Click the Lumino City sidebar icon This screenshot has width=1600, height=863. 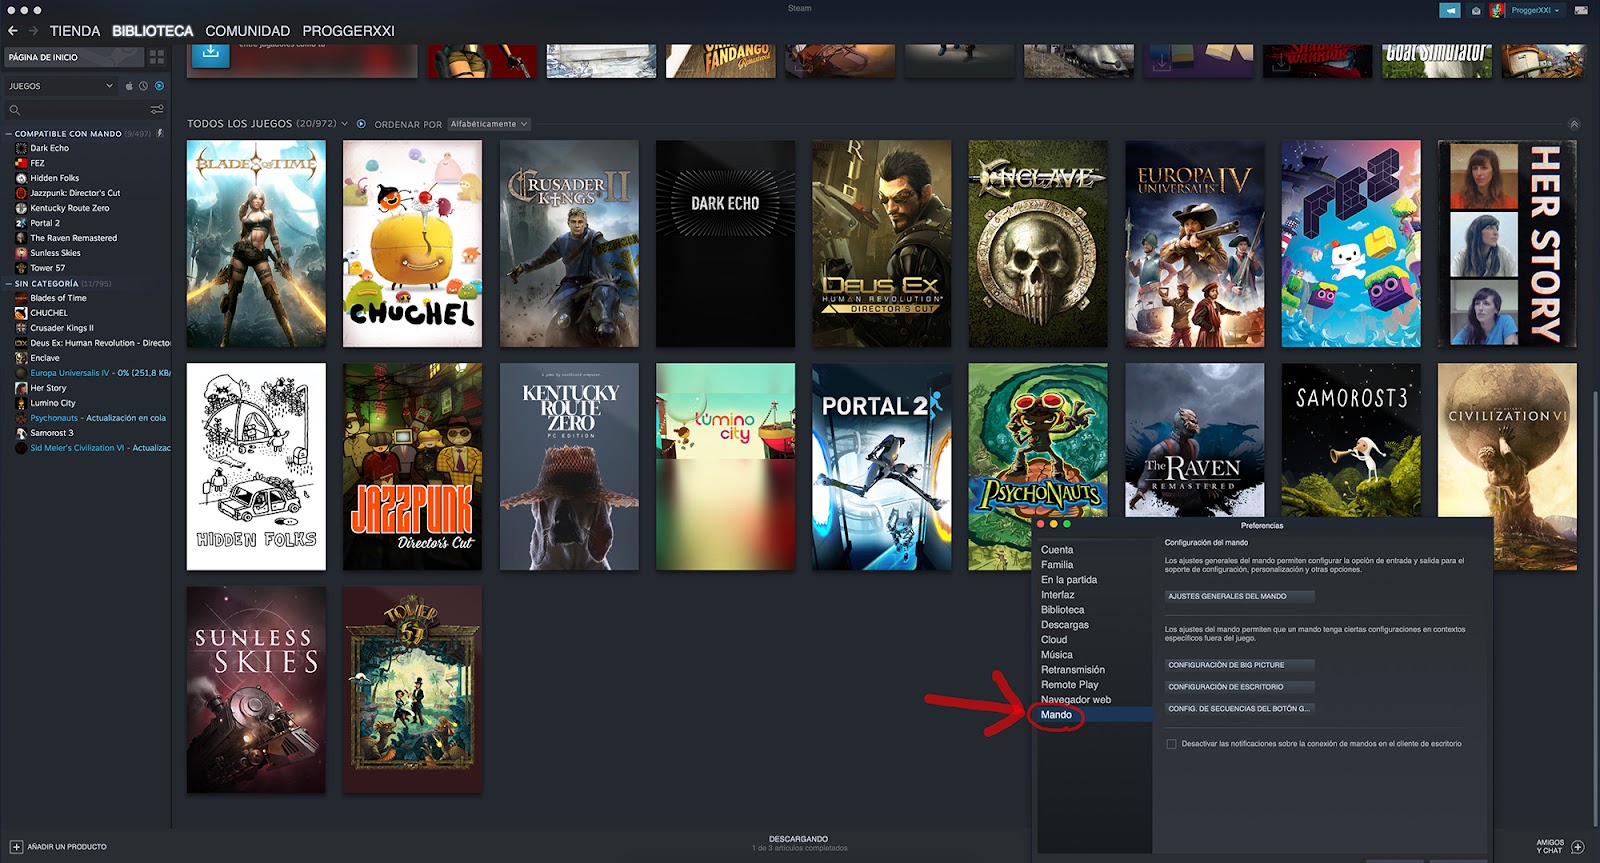coord(21,403)
